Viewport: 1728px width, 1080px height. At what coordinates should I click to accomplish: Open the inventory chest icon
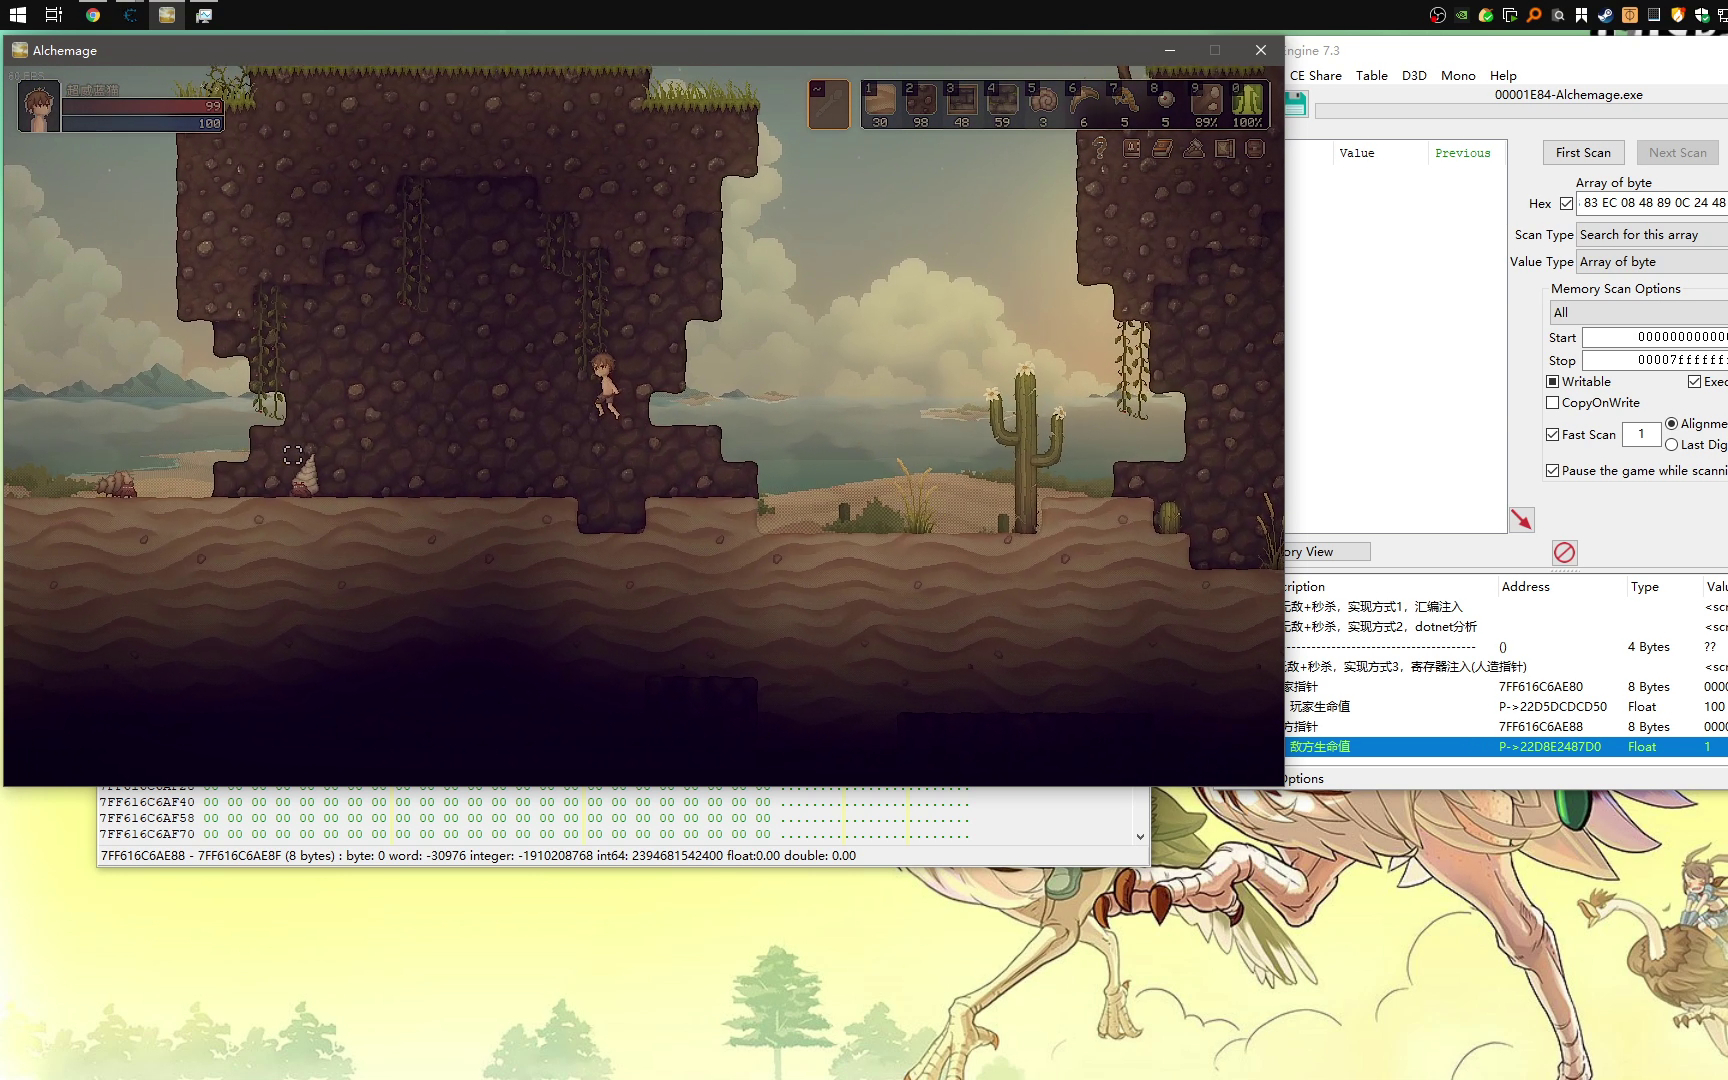pos(1256,149)
